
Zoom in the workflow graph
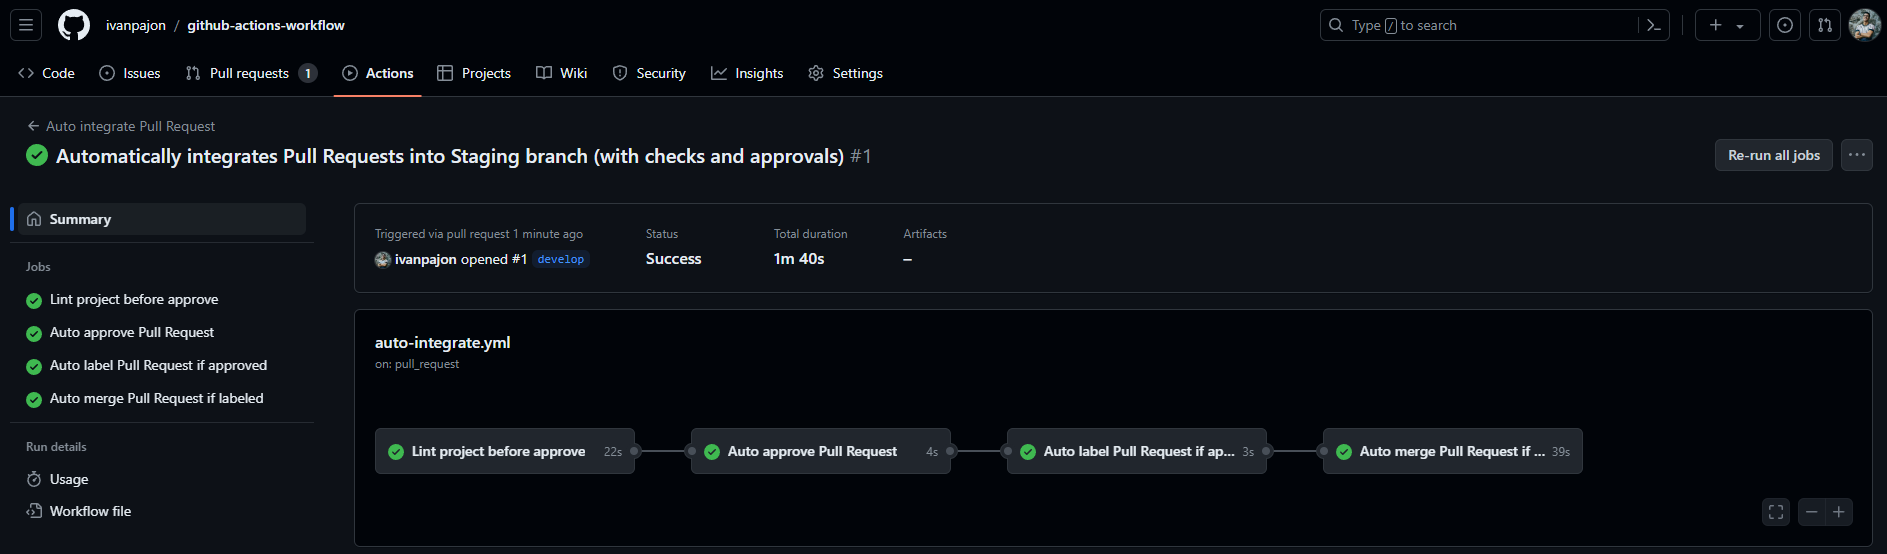click(x=1839, y=512)
